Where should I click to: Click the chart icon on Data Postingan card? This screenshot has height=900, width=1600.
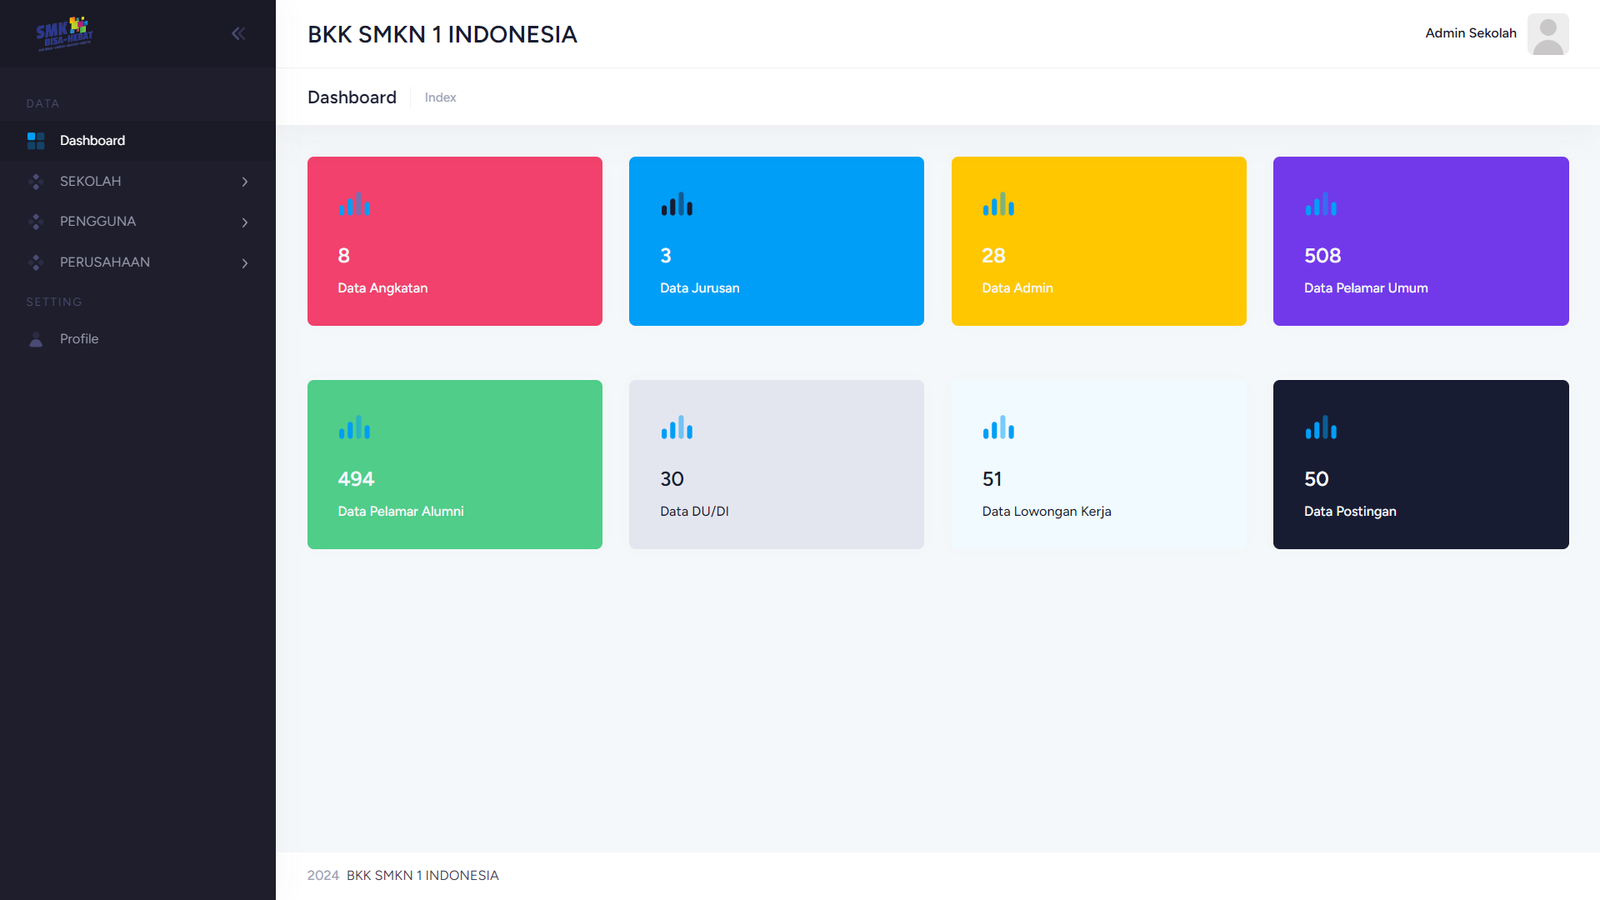click(x=1320, y=429)
